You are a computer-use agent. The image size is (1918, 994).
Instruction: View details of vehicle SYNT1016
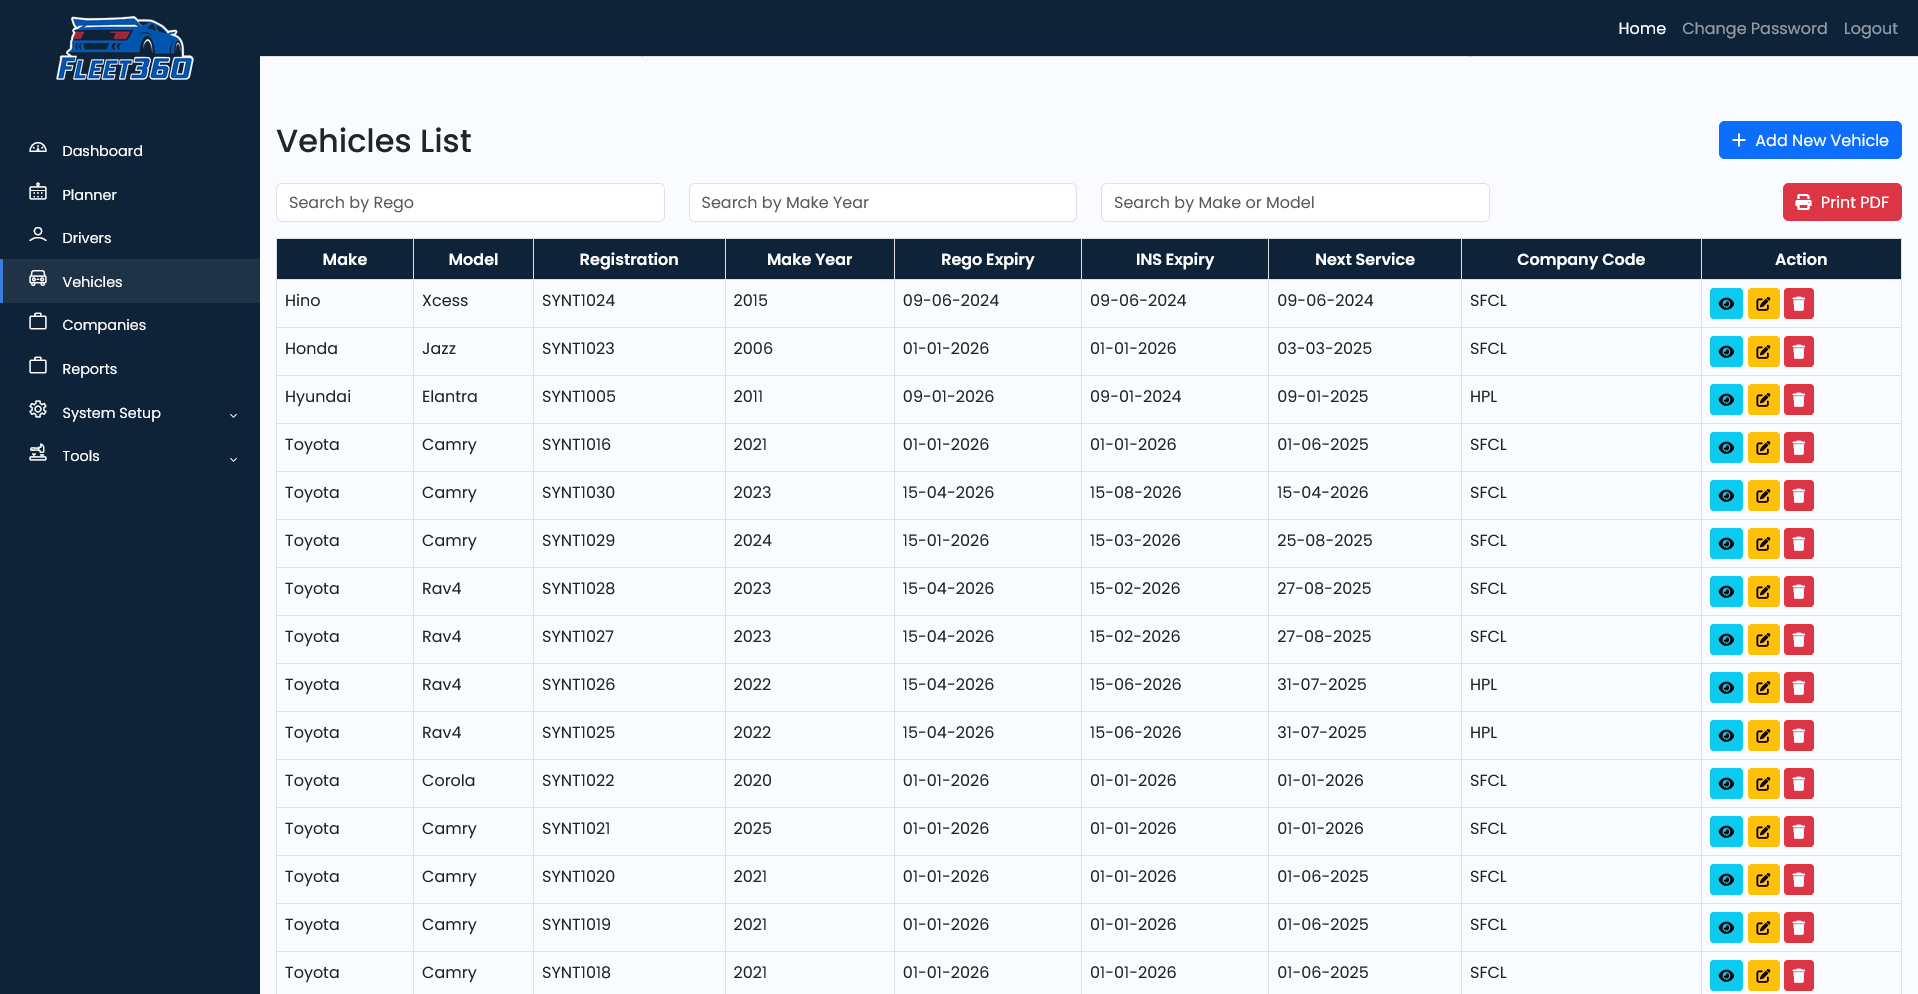tap(1726, 448)
